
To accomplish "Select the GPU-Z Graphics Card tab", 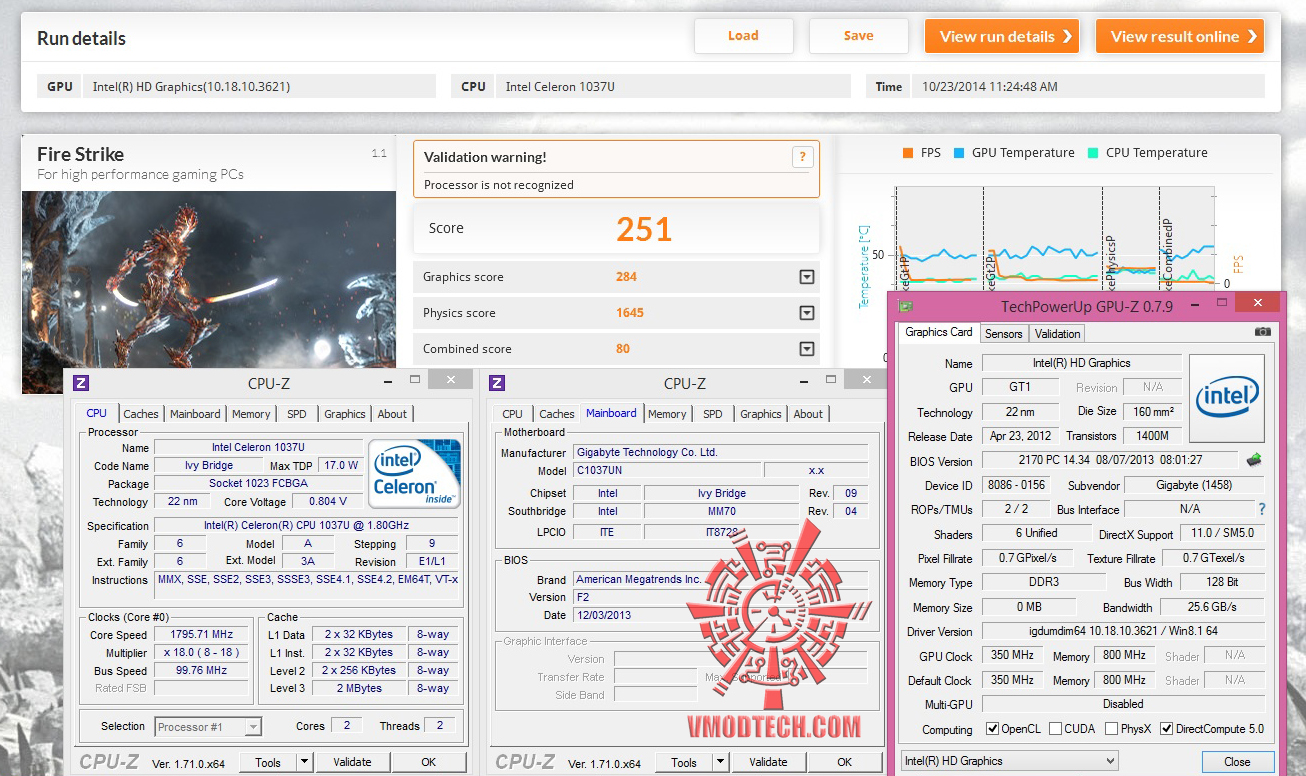I will [x=939, y=332].
